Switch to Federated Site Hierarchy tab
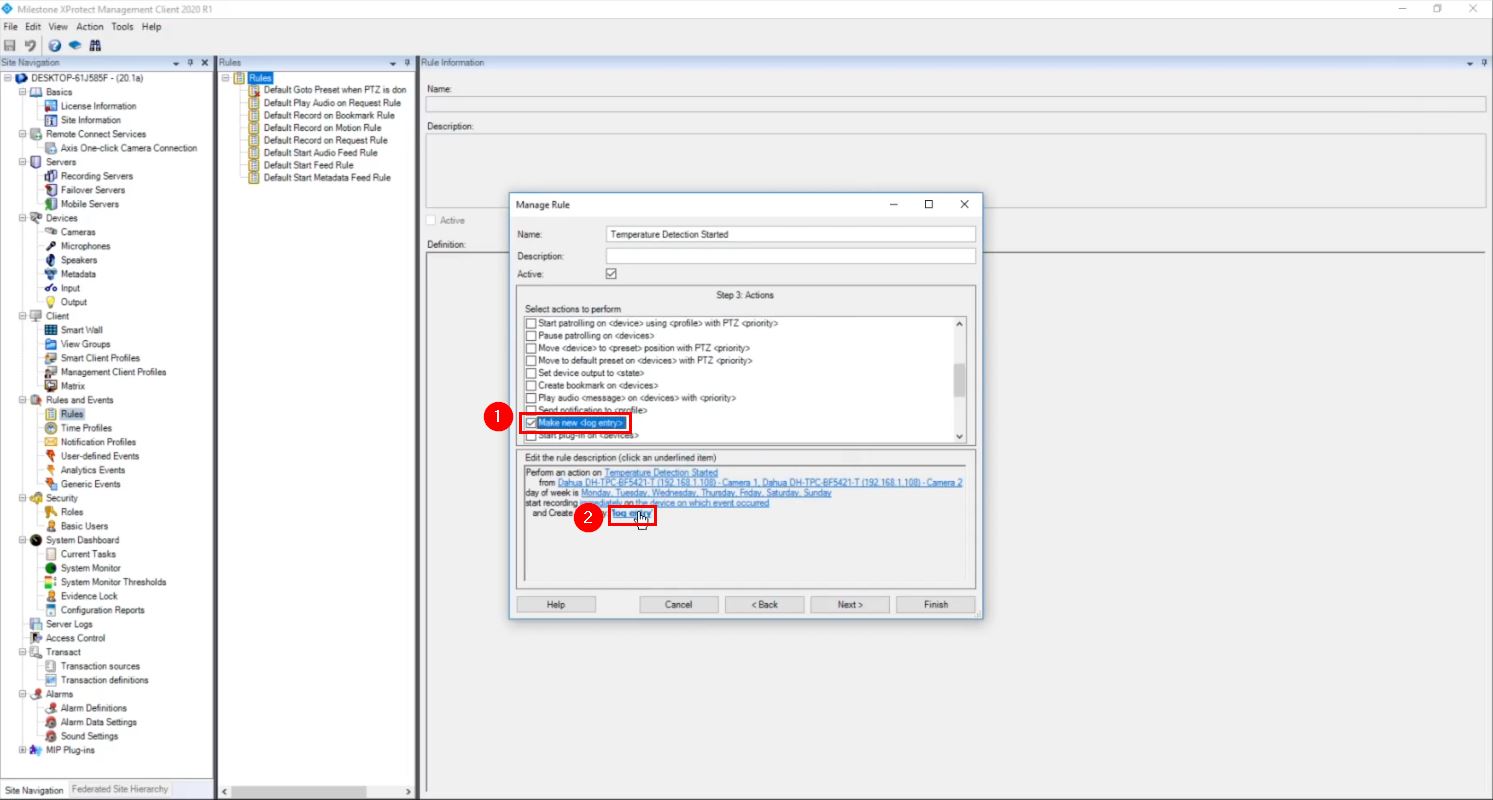This screenshot has height=800, width=1493. 120,789
